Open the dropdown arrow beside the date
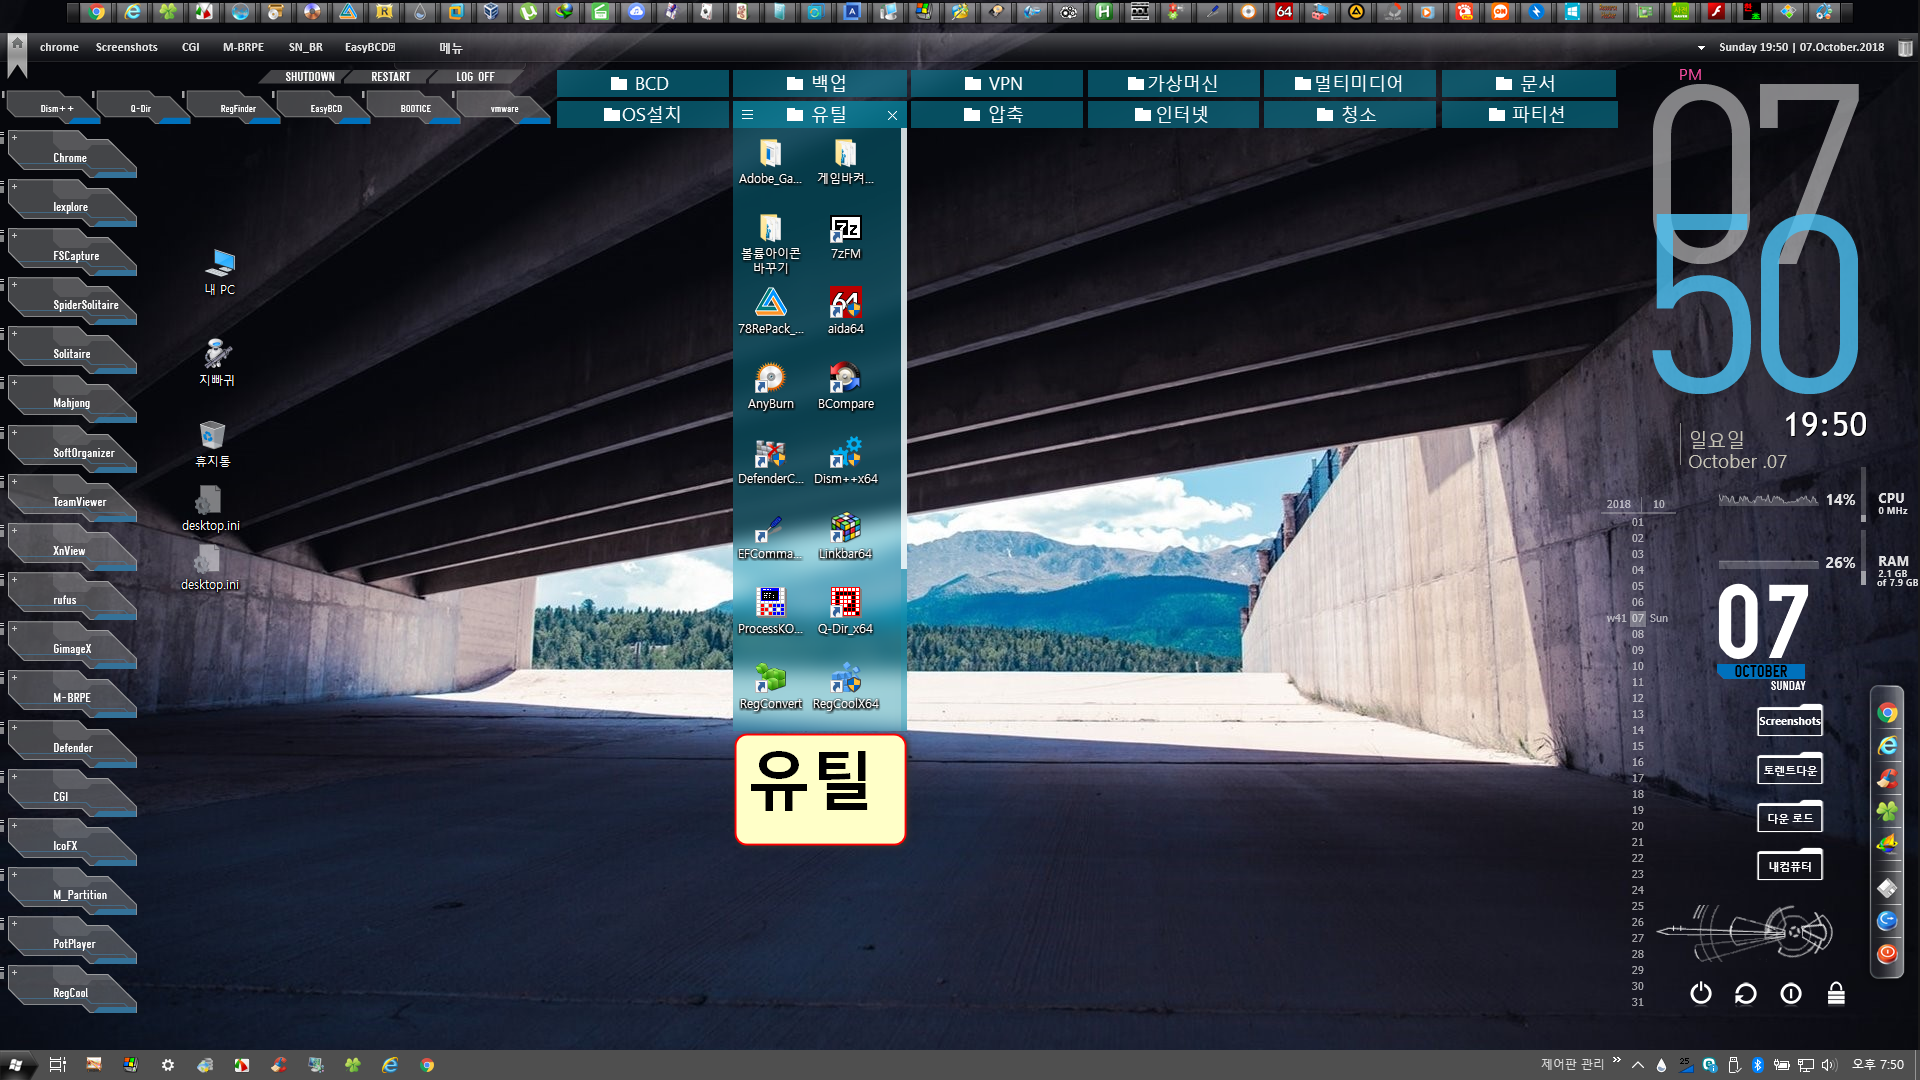This screenshot has width=1920, height=1080. coord(1701,48)
